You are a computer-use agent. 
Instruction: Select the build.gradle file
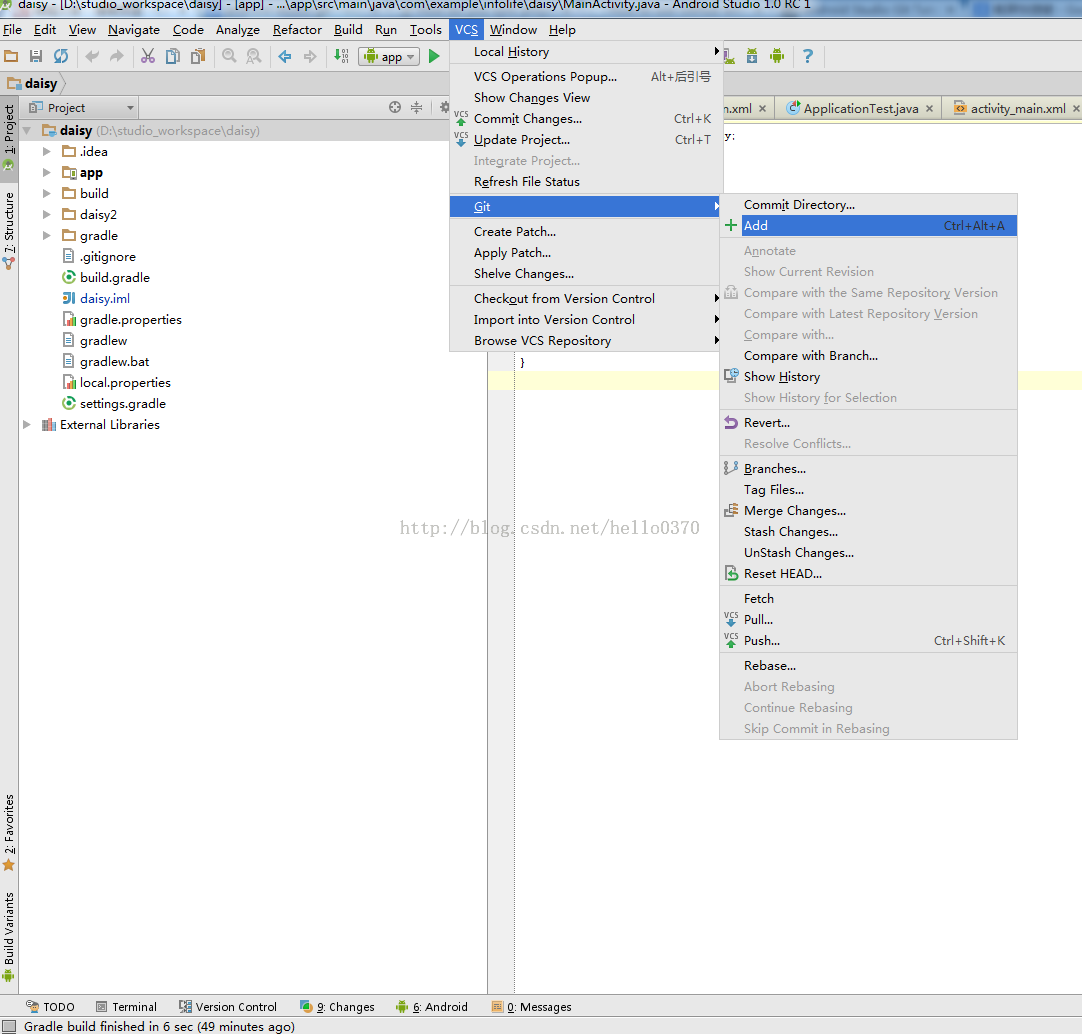[x=115, y=277]
